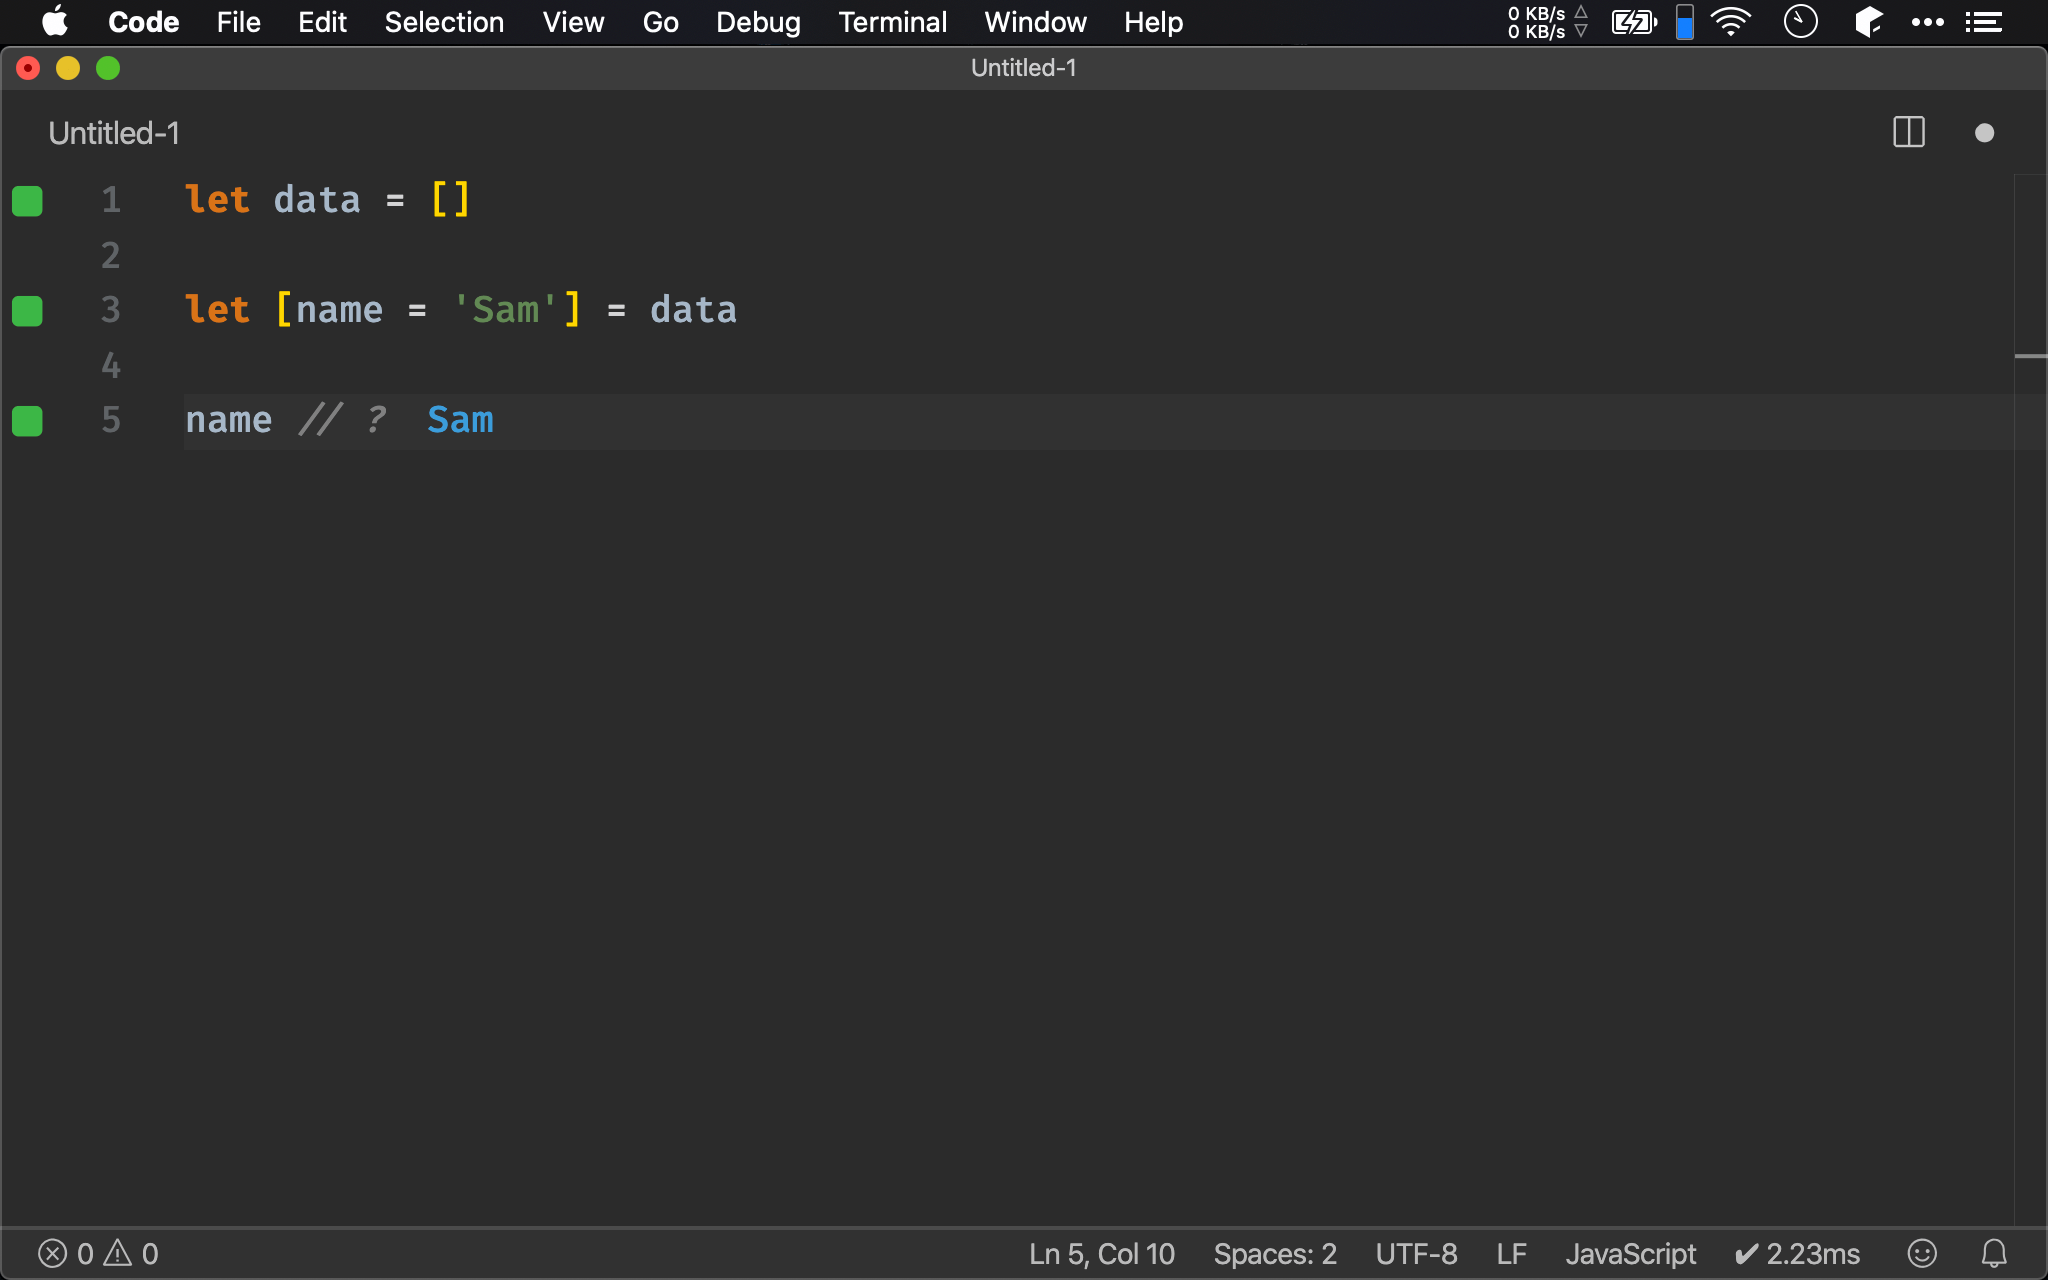Open JavaScript language mode selector

point(1630,1253)
